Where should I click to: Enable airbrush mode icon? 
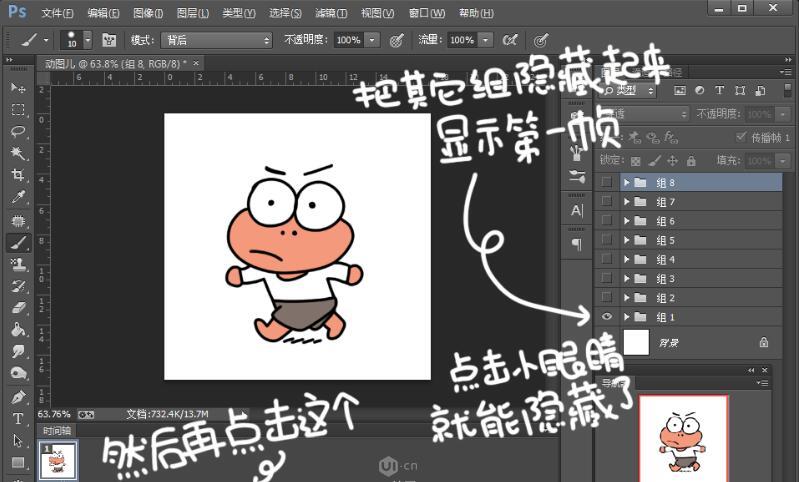click(x=510, y=40)
